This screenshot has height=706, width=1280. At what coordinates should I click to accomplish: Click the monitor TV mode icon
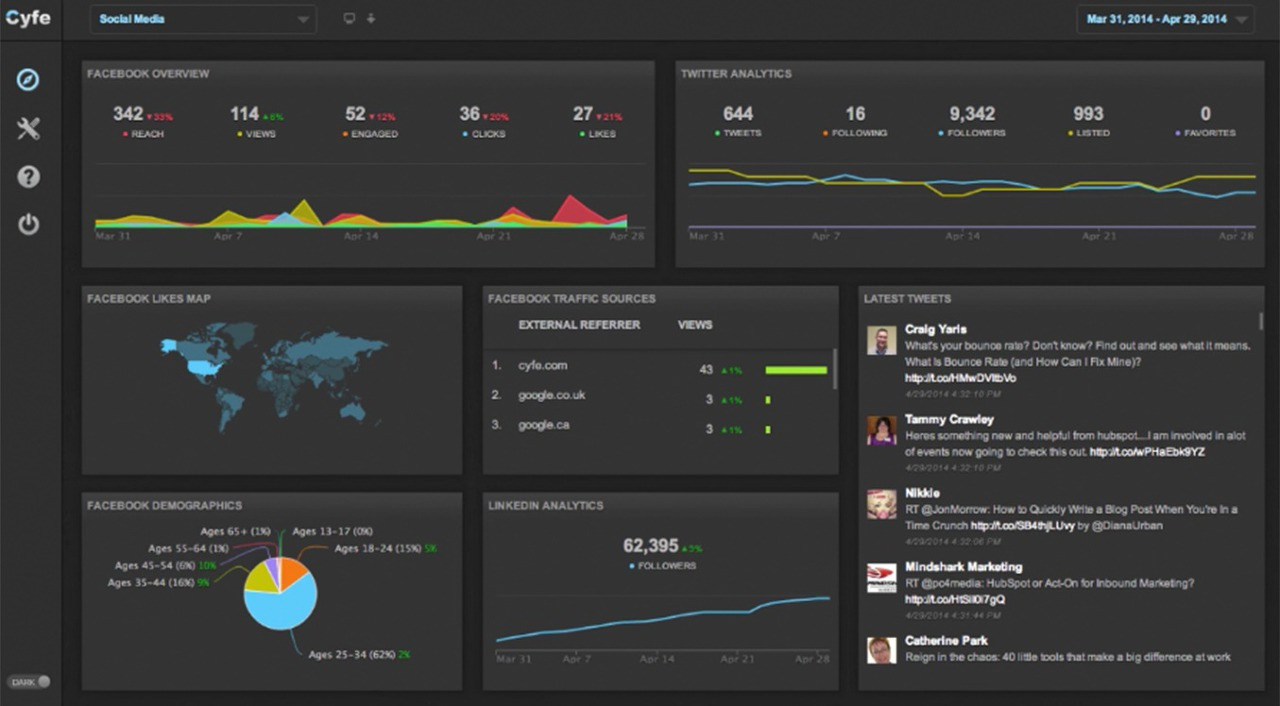click(x=349, y=19)
